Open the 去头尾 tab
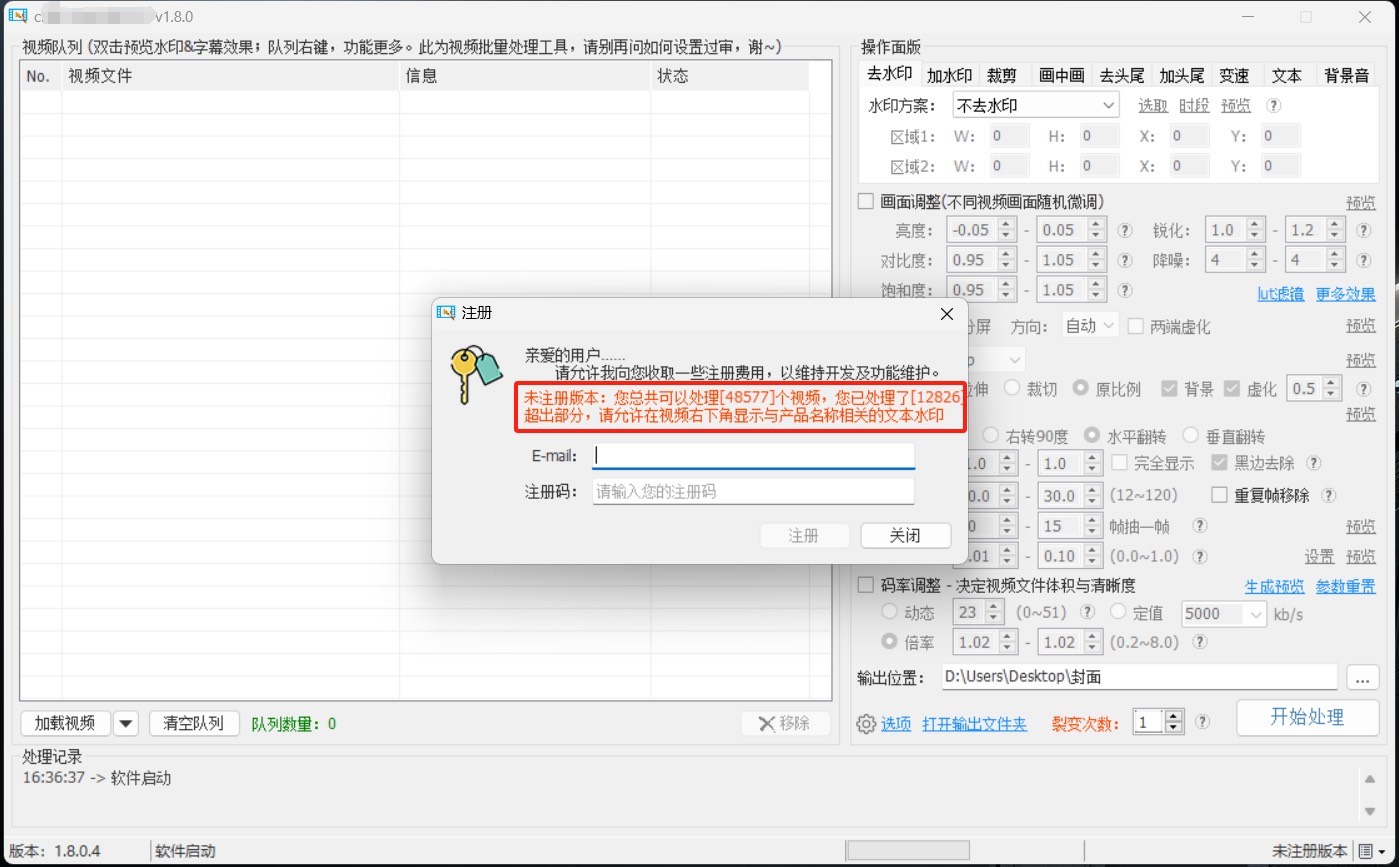The height and width of the screenshot is (867, 1399). [x=1121, y=75]
